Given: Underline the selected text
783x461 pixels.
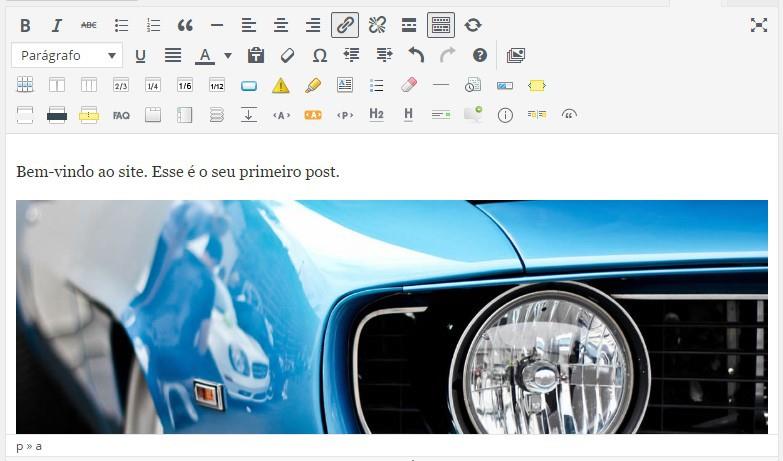Looking at the screenshot, I should click(x=140, y=55).
